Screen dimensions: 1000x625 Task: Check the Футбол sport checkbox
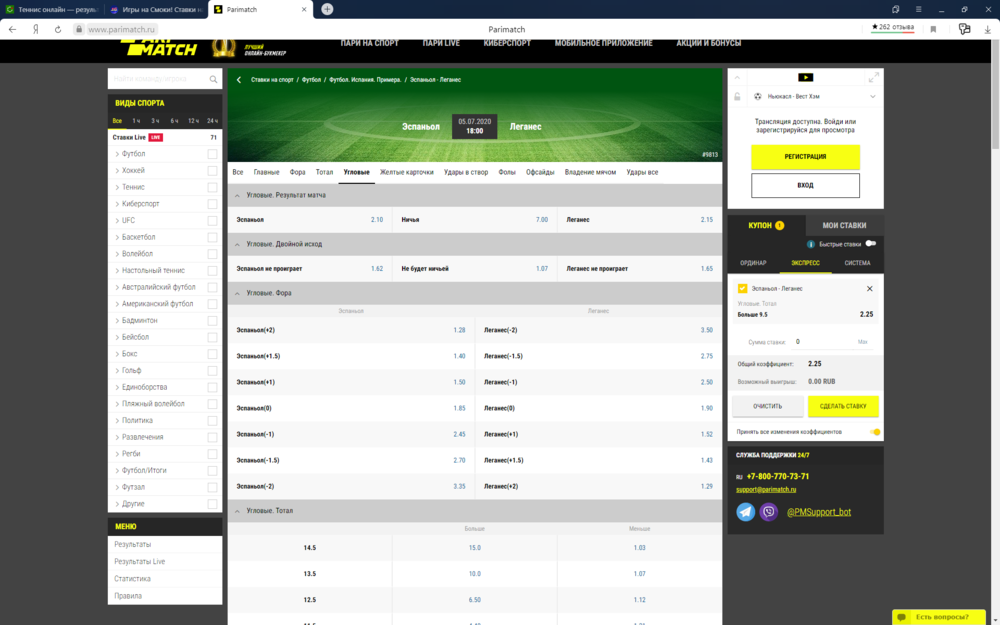pos(212,154)
